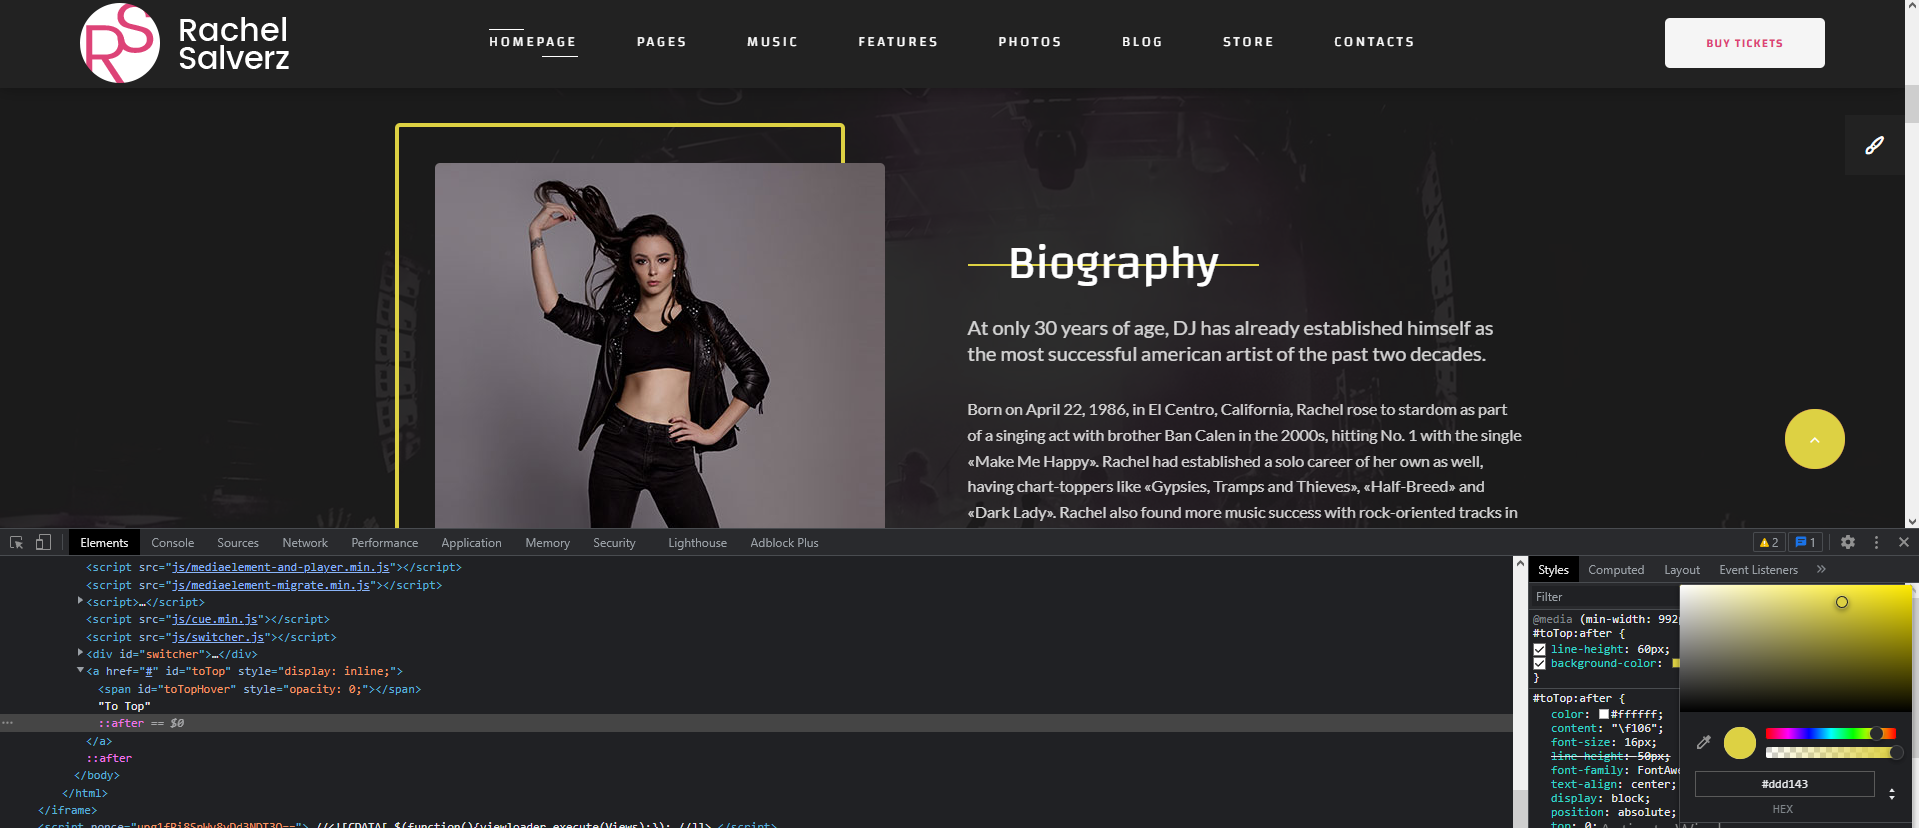Toggle the device toolbar icon
The image size is (1919, 828).
pyautogui.click(x=43, y=542)
